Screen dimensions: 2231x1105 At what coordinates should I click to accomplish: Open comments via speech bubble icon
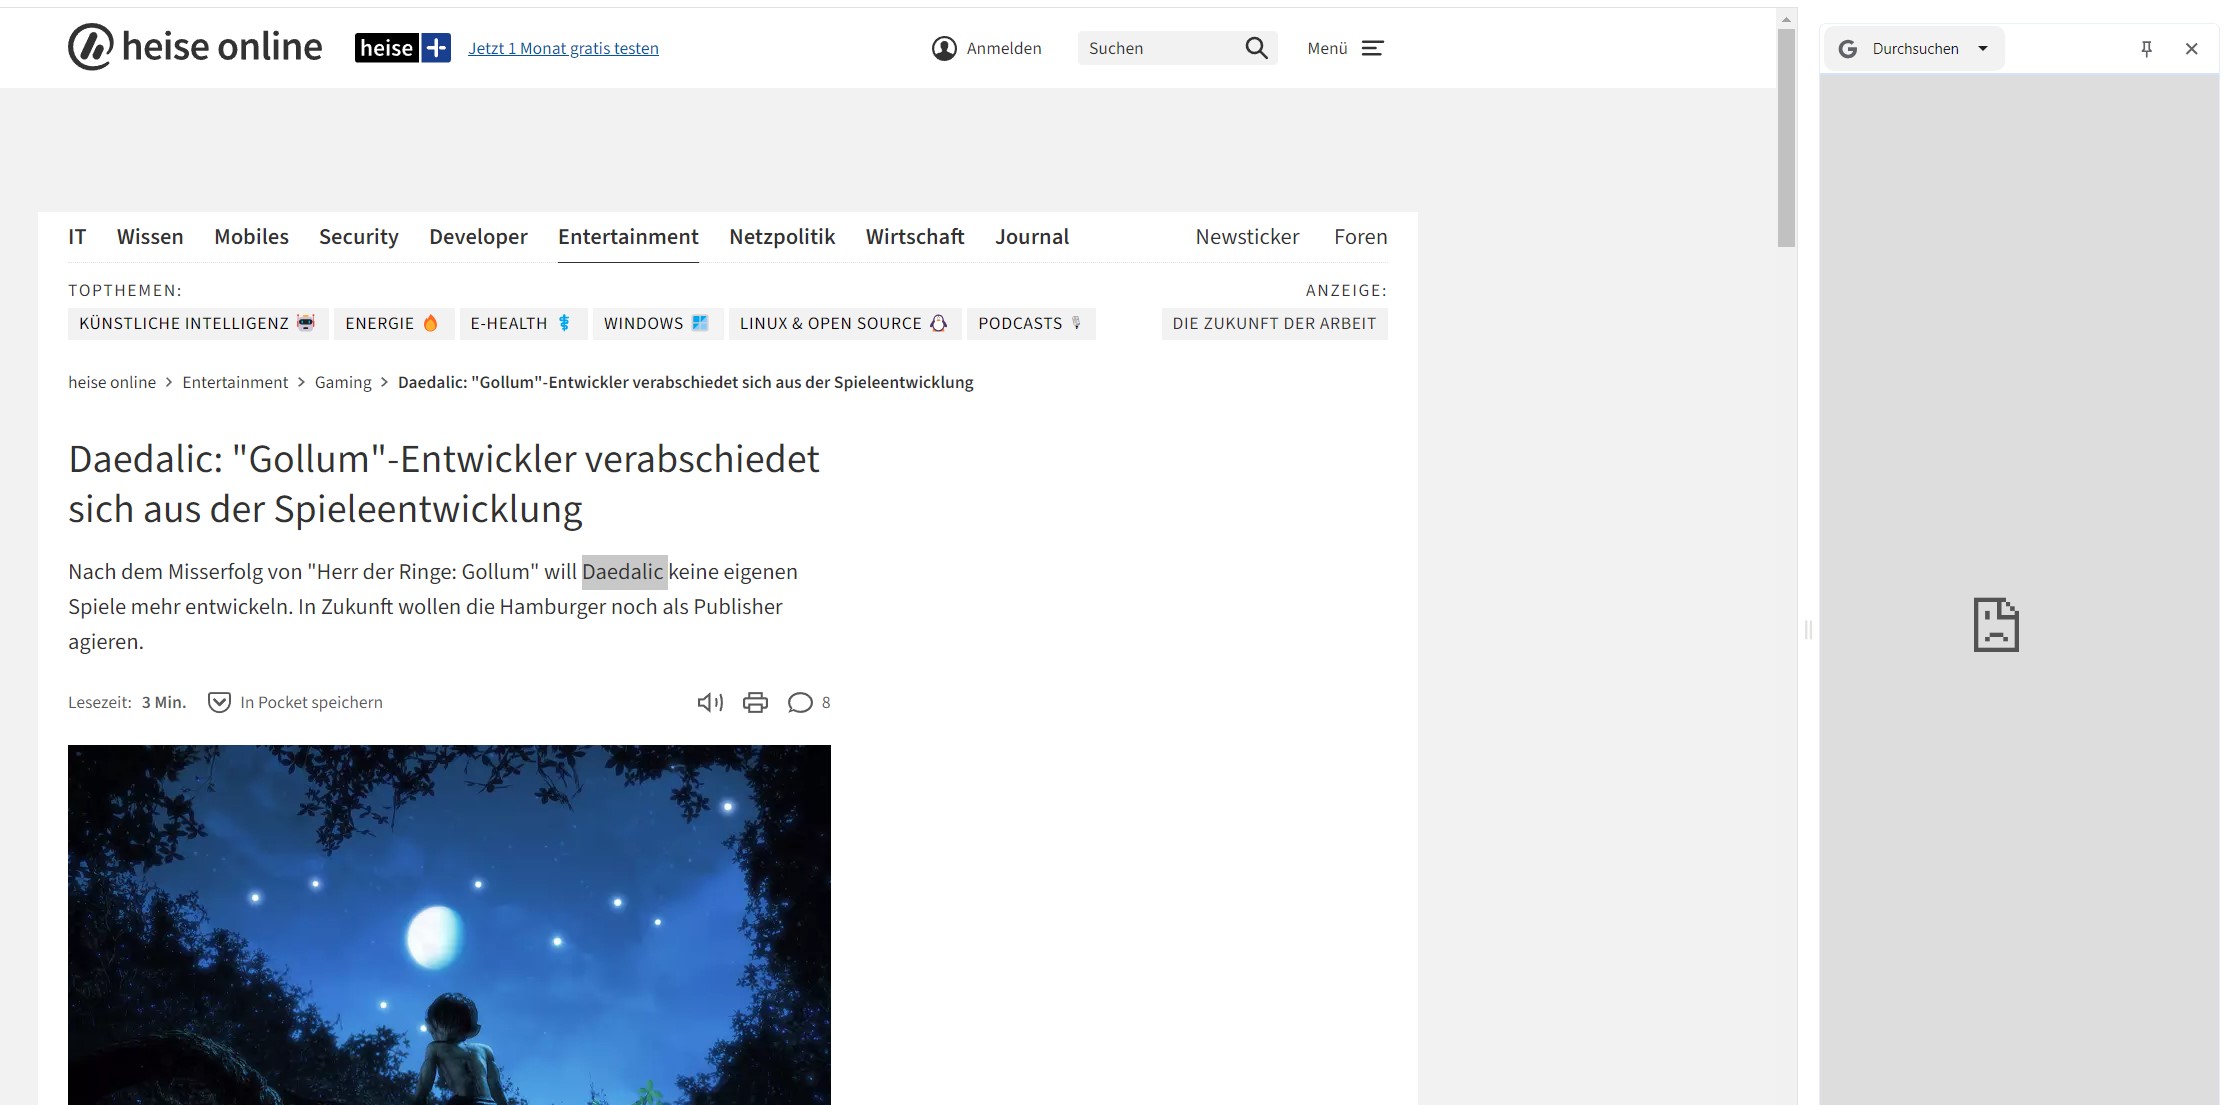tap(799, 702)
